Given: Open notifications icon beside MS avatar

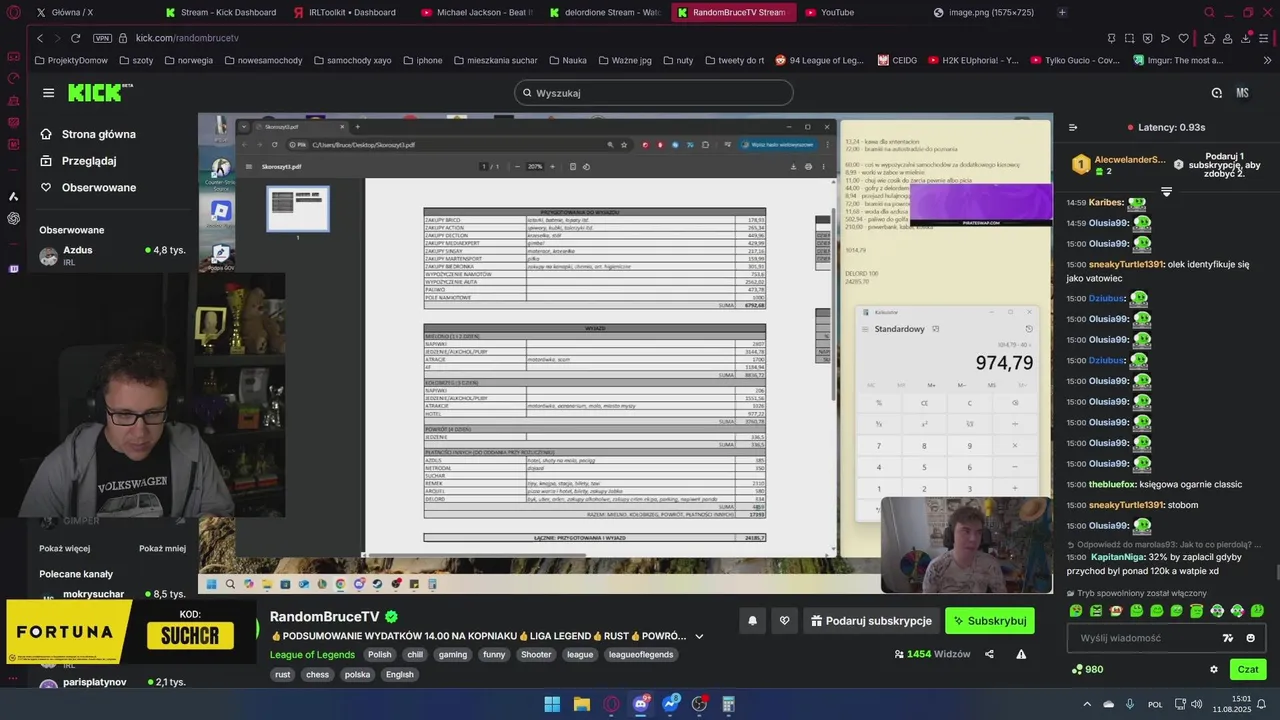Looking at the screenshot, I should pos(1216,93).
